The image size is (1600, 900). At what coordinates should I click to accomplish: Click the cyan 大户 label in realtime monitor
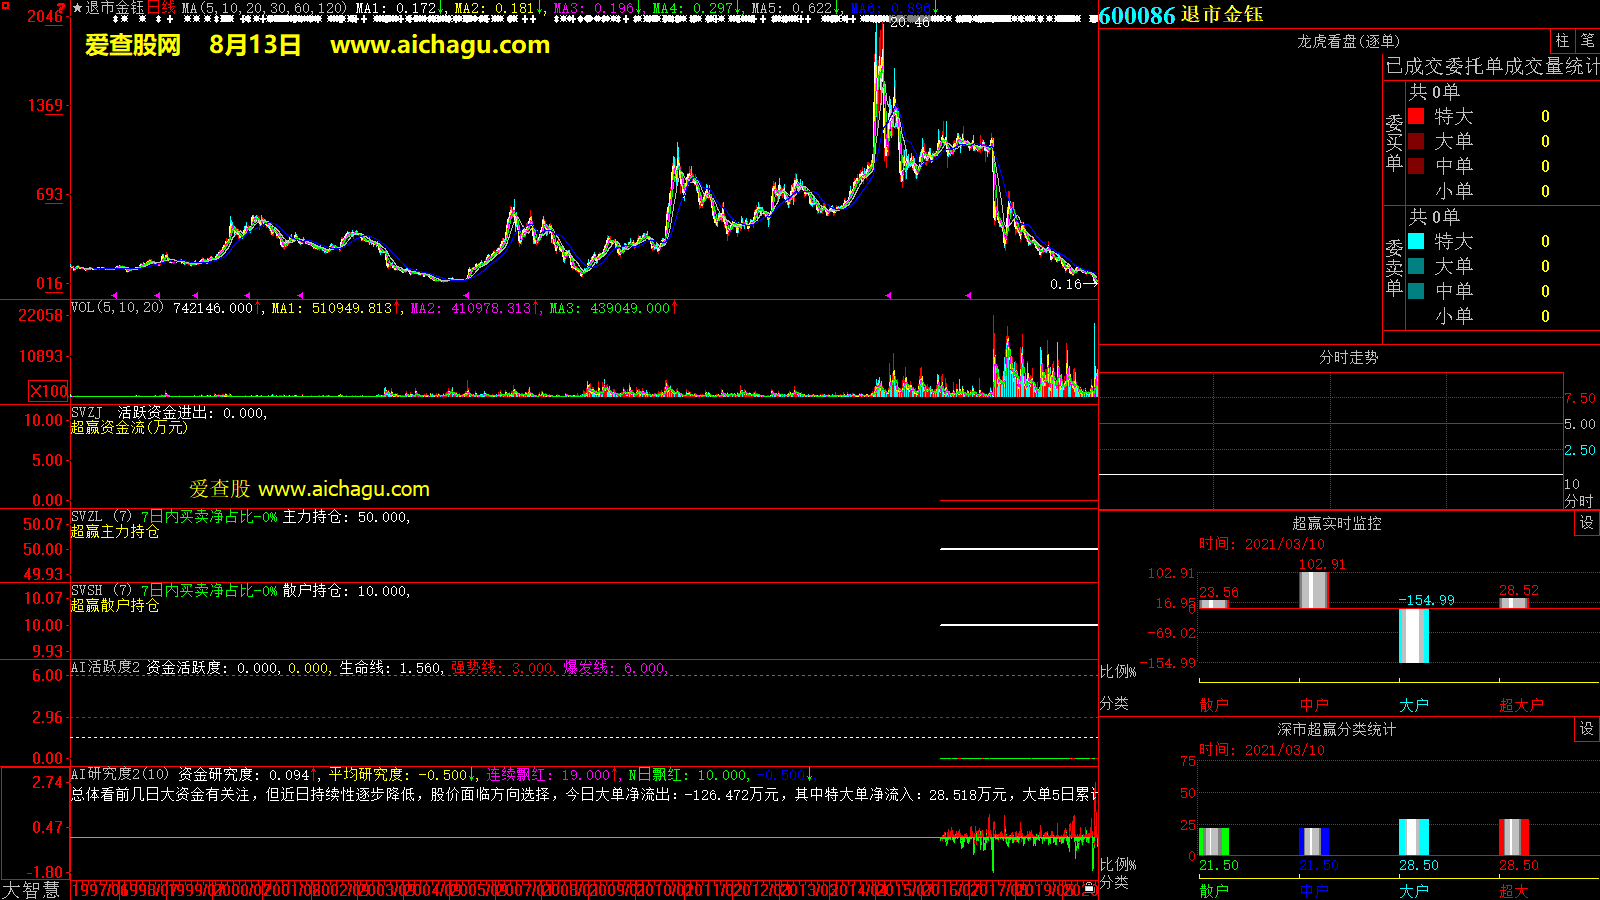(1414, 705)
